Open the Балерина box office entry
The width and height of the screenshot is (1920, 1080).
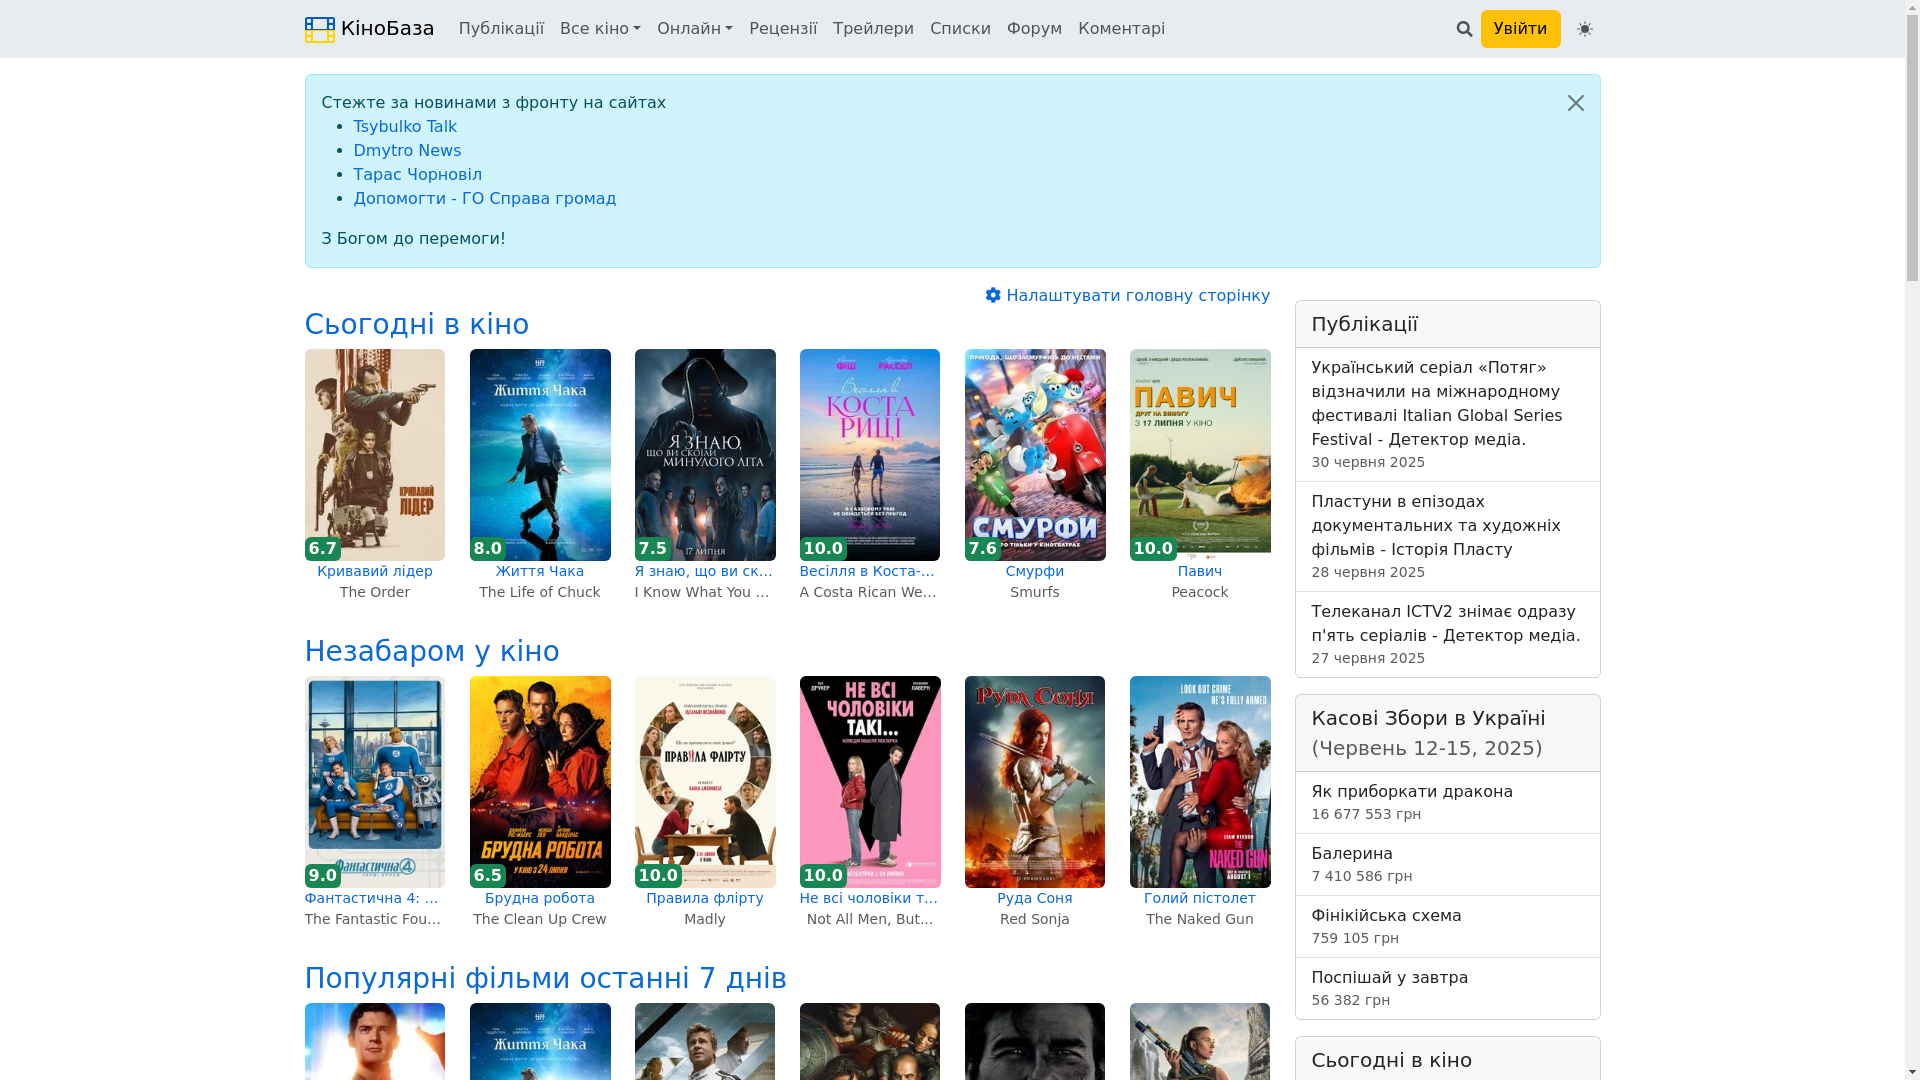coord(1352,854)
